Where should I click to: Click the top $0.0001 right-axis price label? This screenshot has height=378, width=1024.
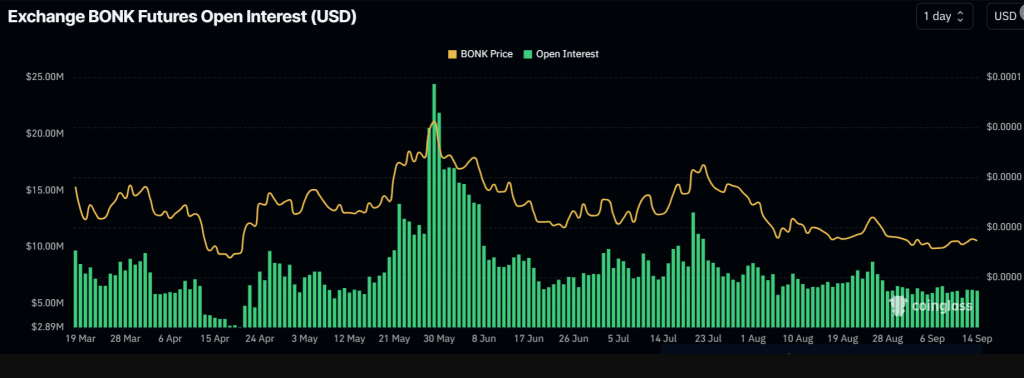point(1005,77)
